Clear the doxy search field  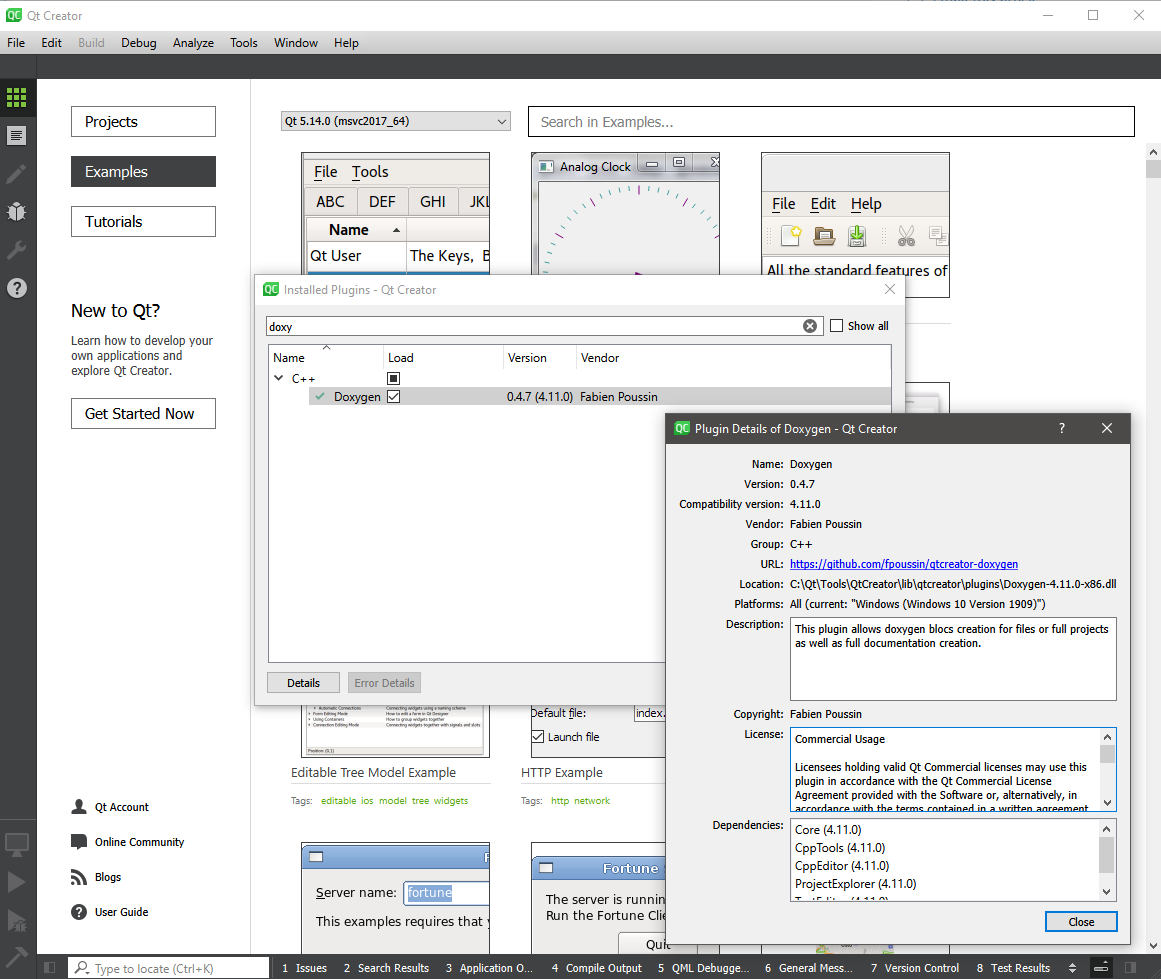[810, 325]
